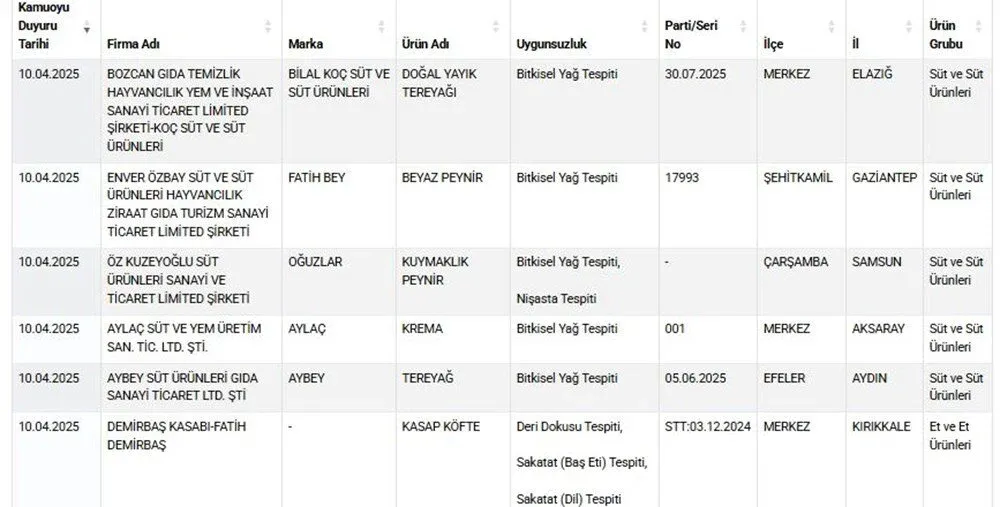Viewport: 1000px width, 507px height.
Task: Click sort arrows in Ürün Adı column
Action: (x=496, y=27)
